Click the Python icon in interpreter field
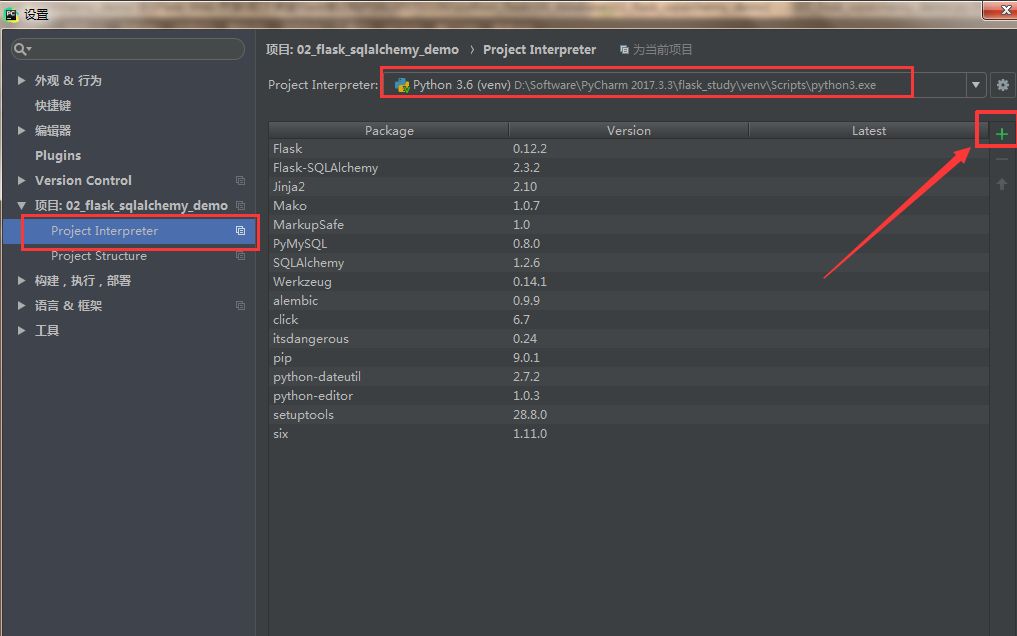The height and width of the screenshot is (636, 1017). tap(401, 85)
